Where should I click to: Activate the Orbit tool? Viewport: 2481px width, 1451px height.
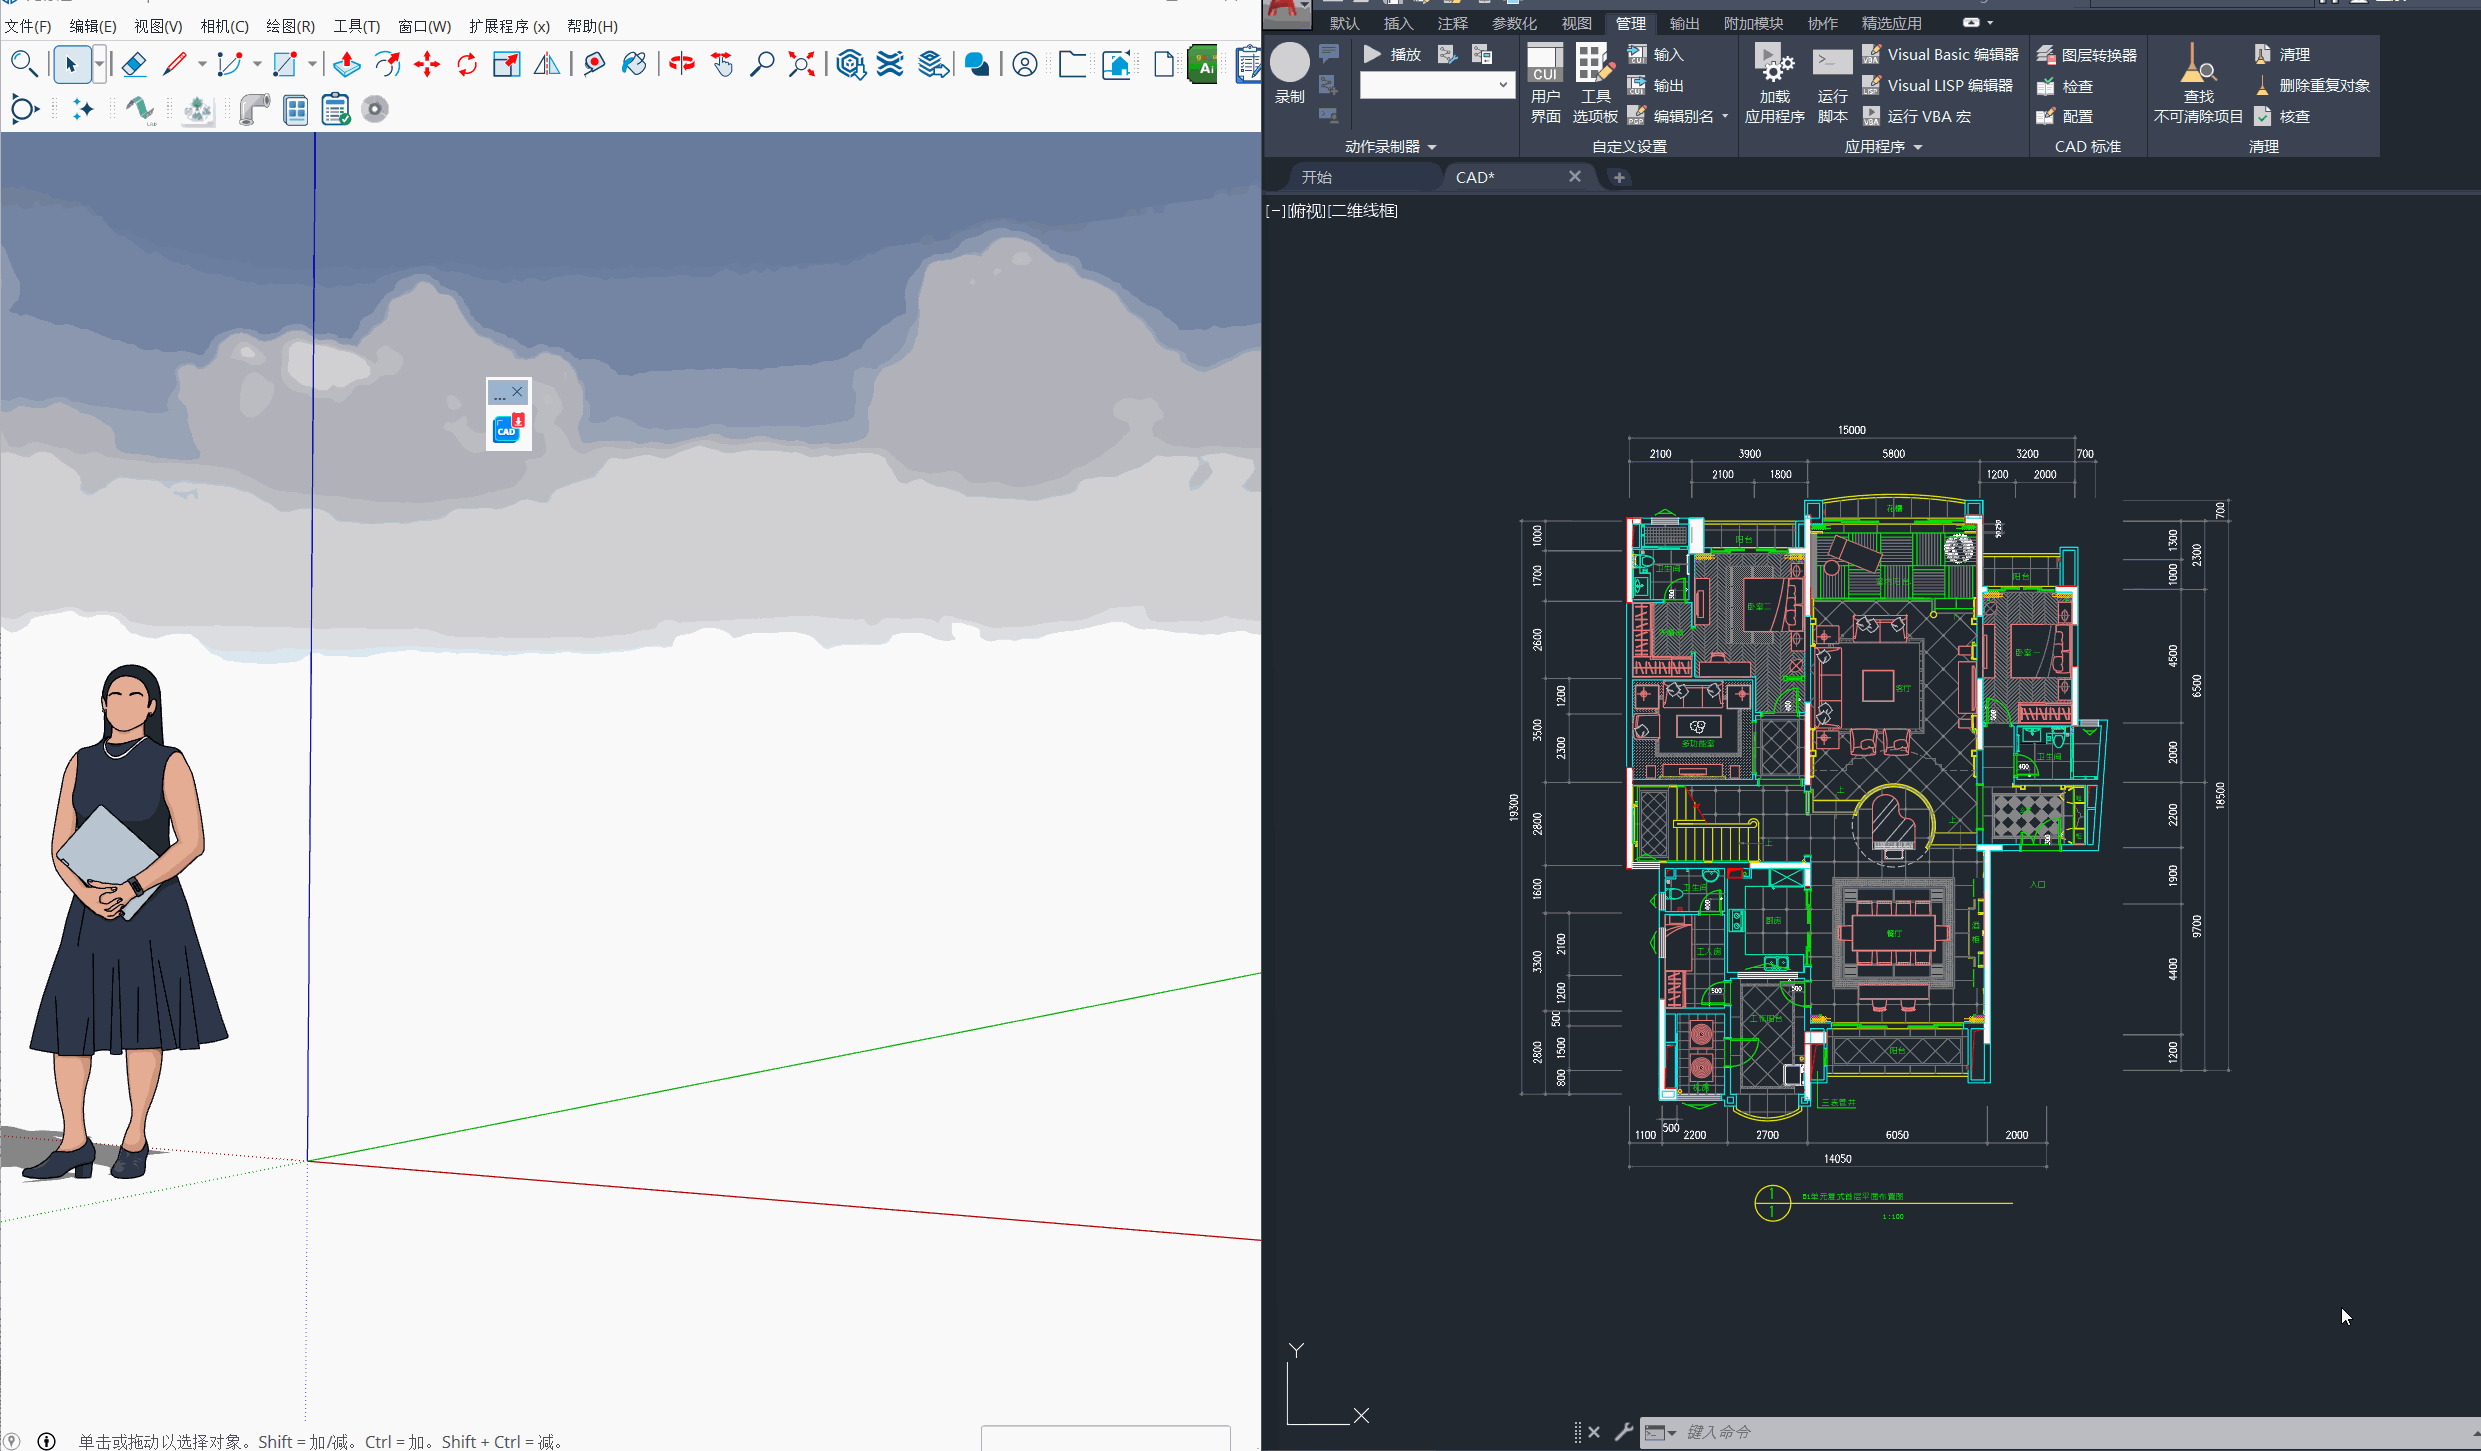click(682, 65)
